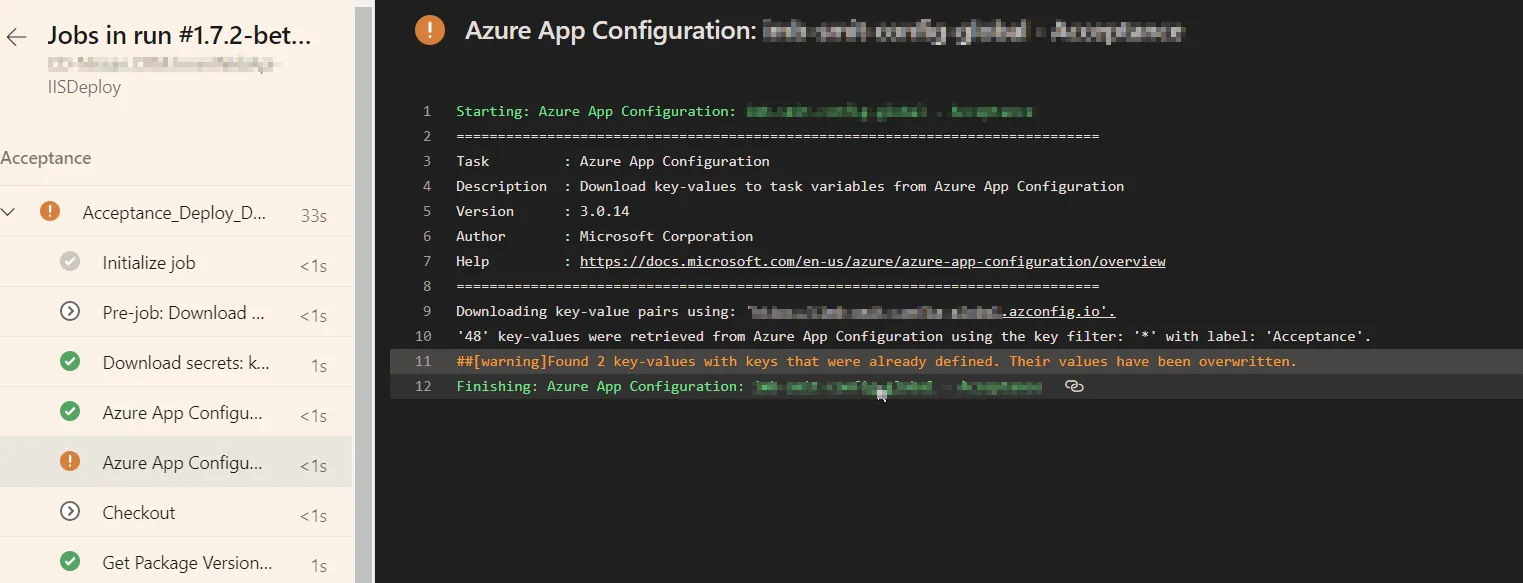Image resolution: width=1523 pixels, height=583 pixels.
Task: Click the skipped-step icon beside Checkout
Action: [x=70, y=512]
